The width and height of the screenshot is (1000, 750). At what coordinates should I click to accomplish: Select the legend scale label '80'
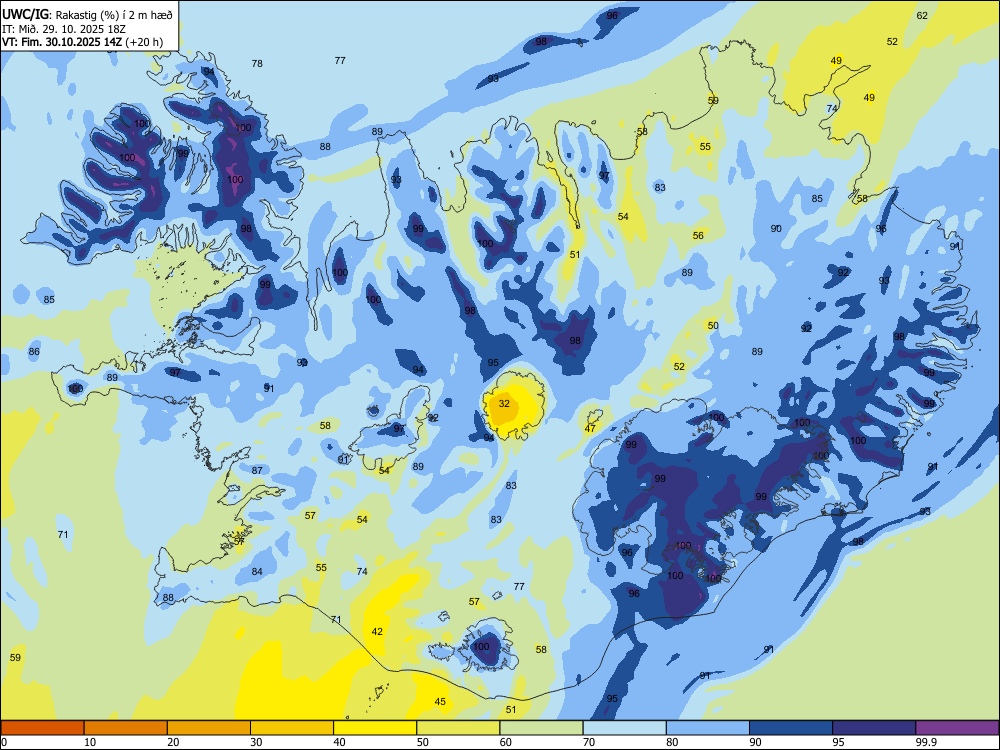[x=672, y=742]
